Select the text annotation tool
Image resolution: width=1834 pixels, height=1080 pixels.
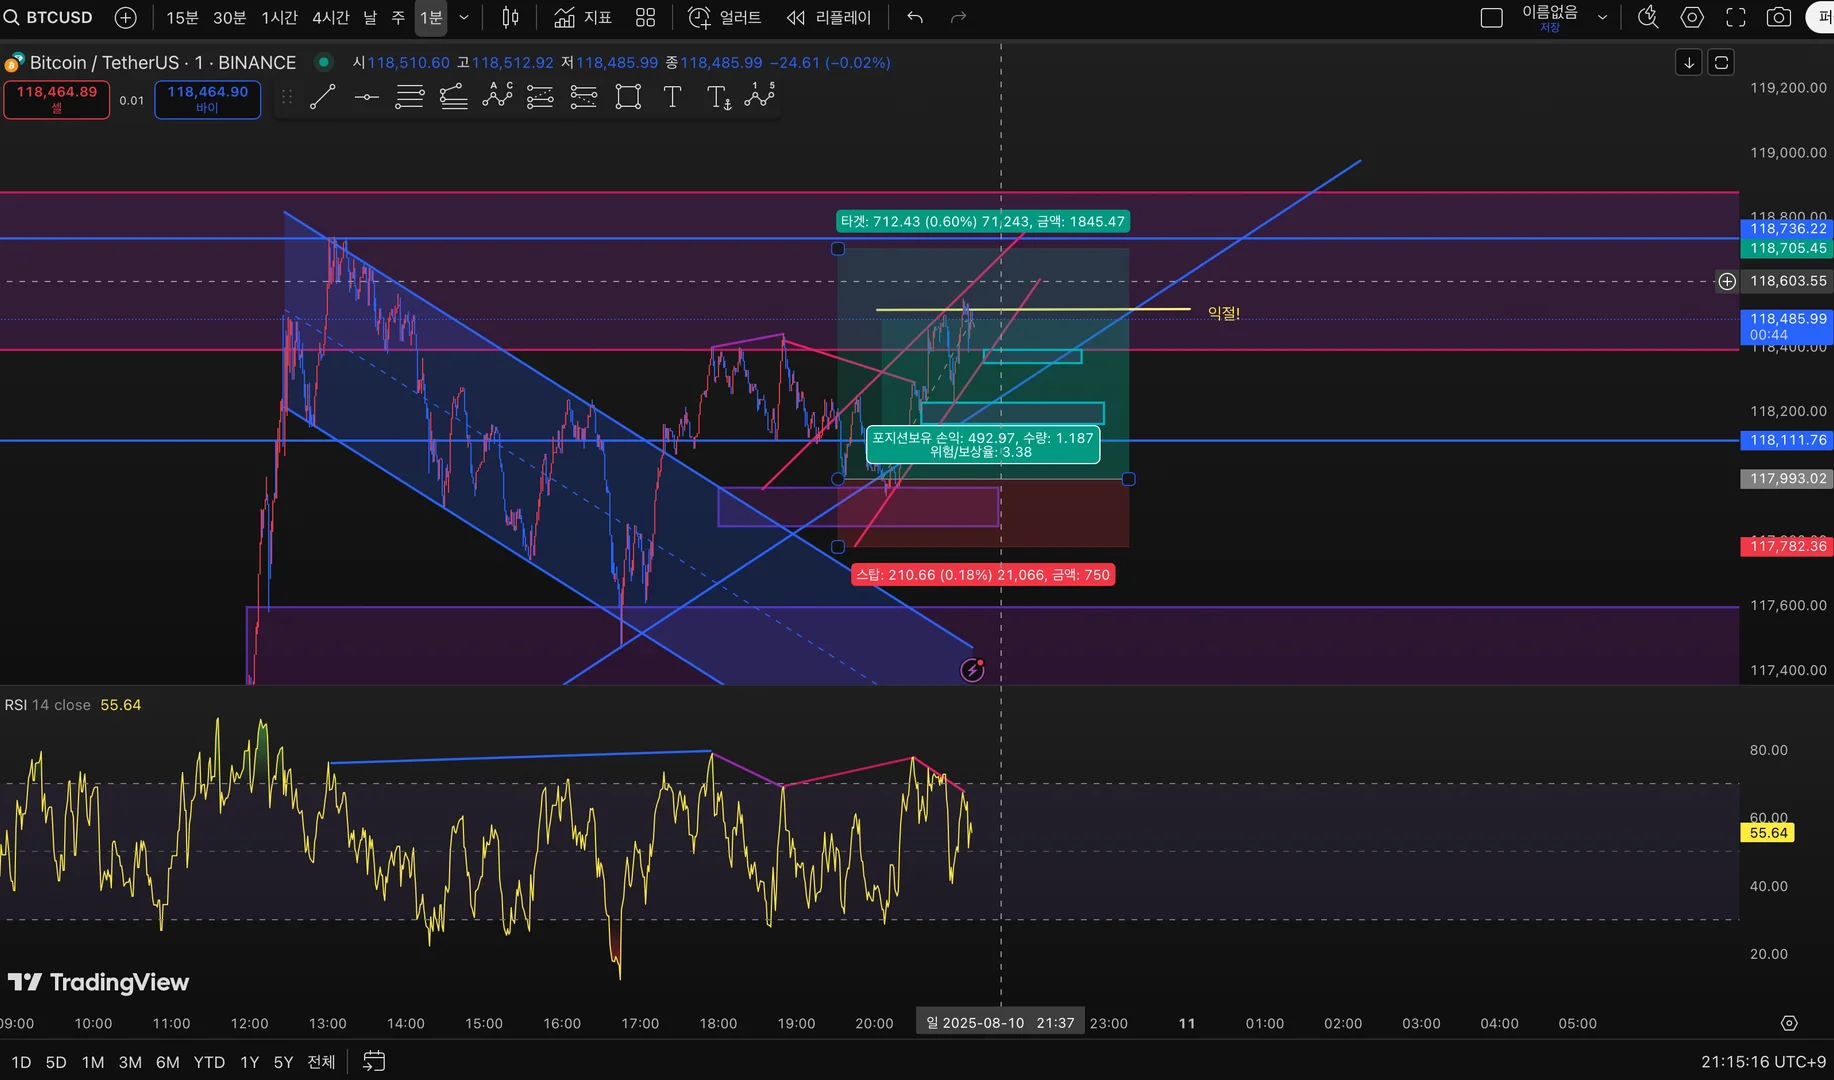[672, 97]
